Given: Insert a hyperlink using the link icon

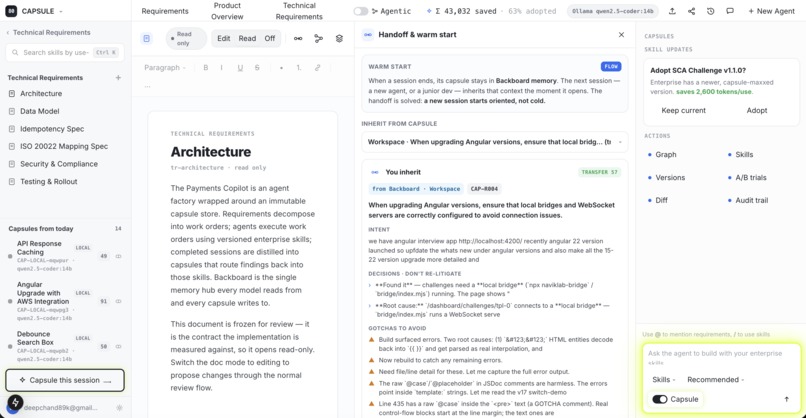Looking at the screenshot, I should click(x=318, y=67).
